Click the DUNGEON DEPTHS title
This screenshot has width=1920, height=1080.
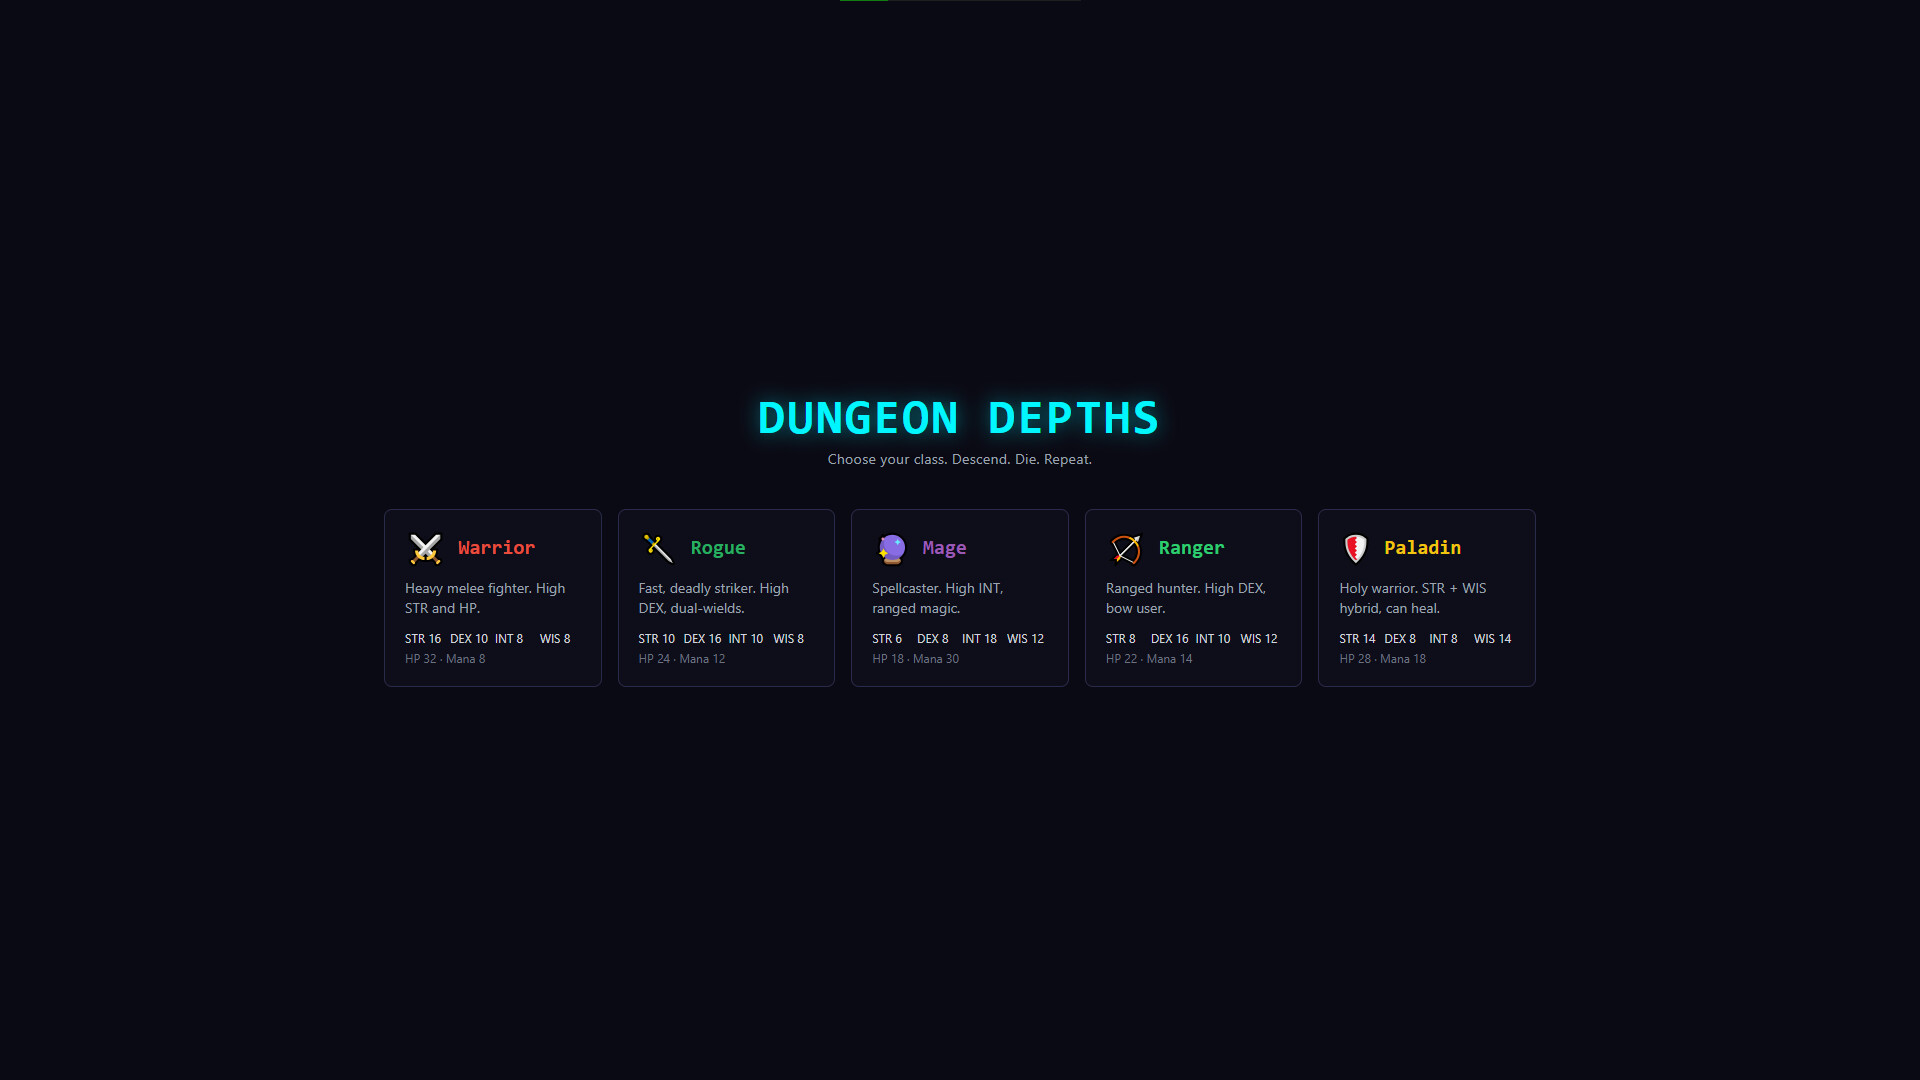(x=959, y=418)
